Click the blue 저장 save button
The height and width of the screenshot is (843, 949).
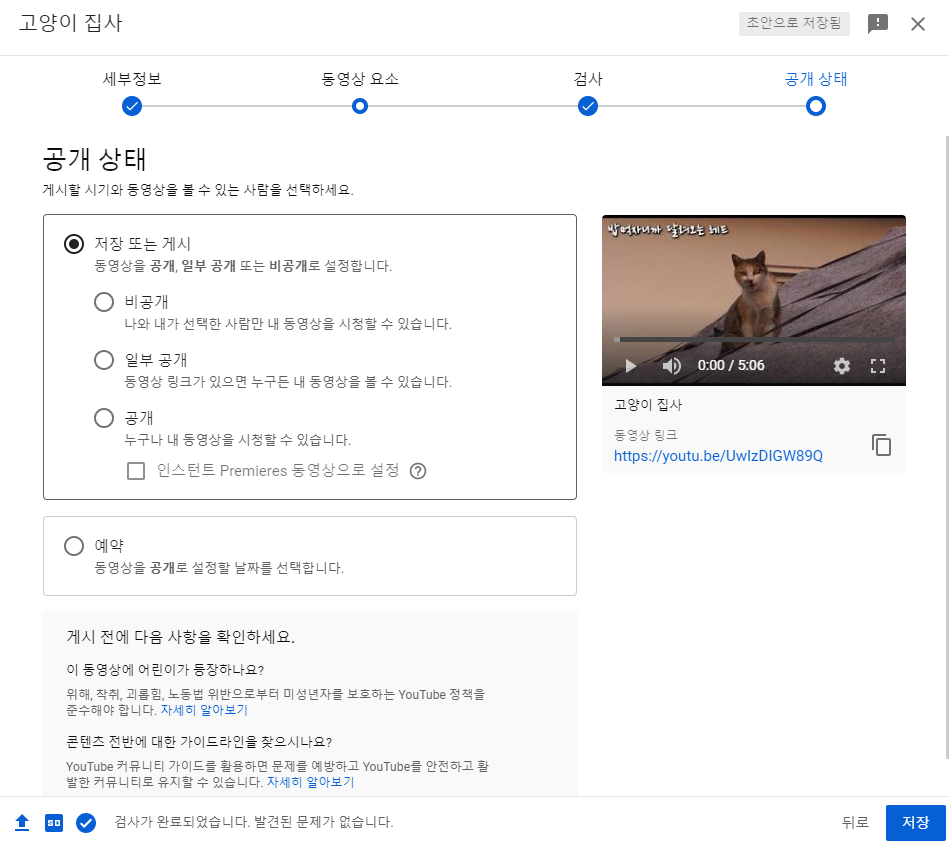point(915,822)
